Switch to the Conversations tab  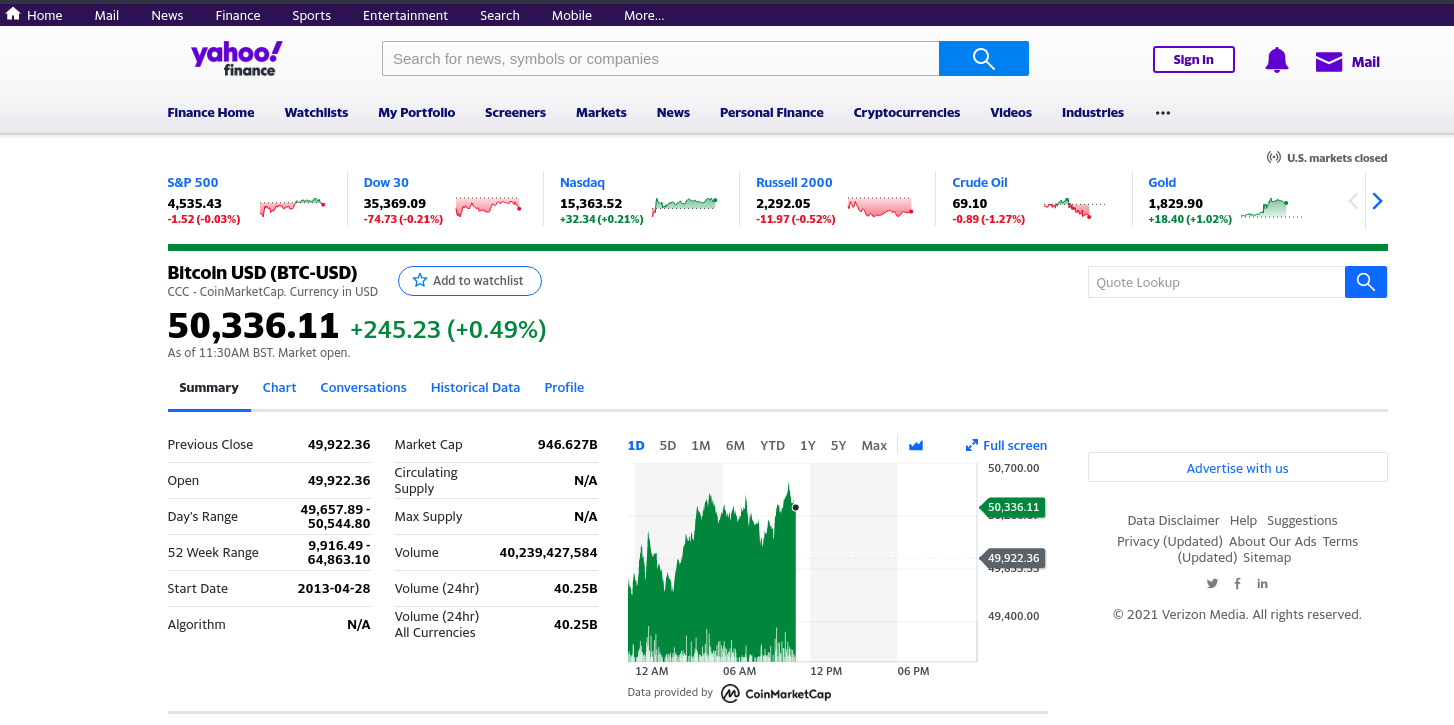(363, 388)
